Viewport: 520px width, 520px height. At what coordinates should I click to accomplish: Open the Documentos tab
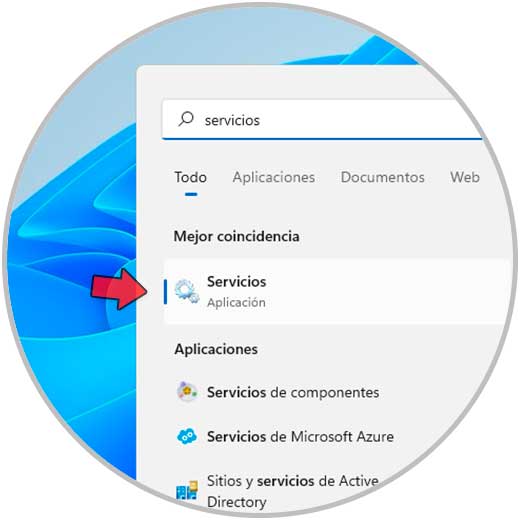tap(383, 177)
